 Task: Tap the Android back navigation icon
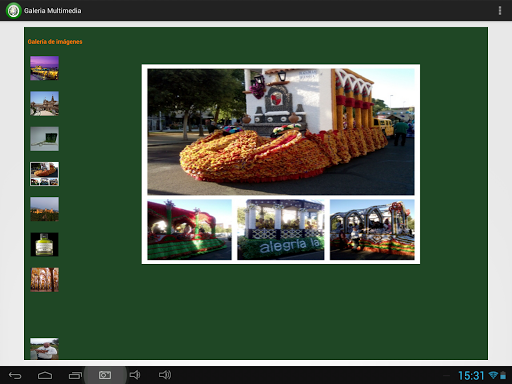tap(15, 376)
